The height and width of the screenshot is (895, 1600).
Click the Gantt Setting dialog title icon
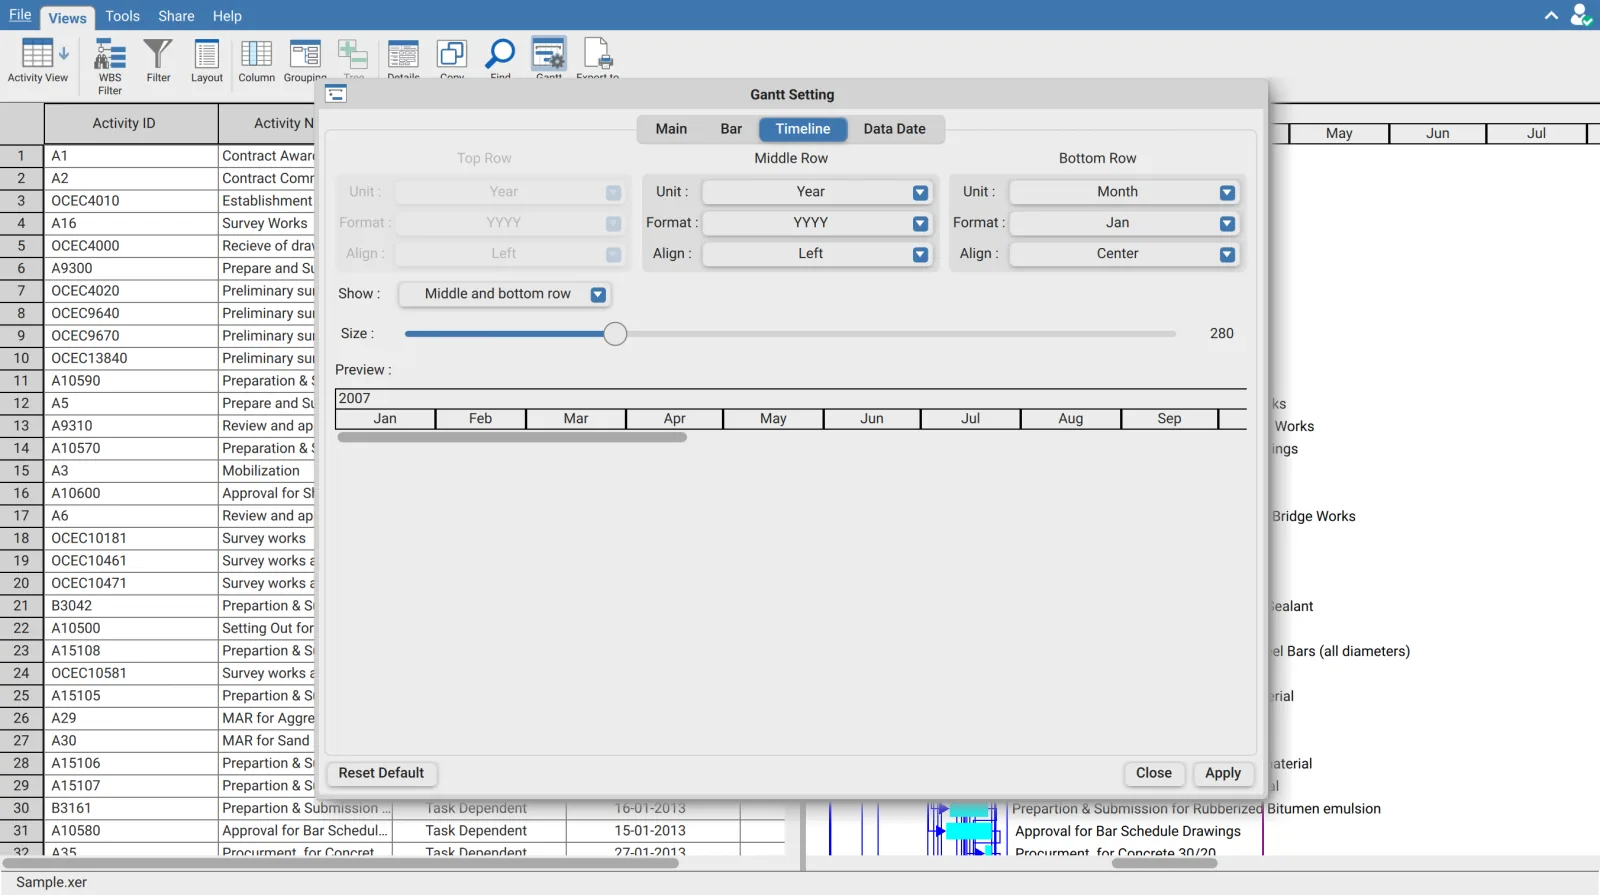(336, 94)
